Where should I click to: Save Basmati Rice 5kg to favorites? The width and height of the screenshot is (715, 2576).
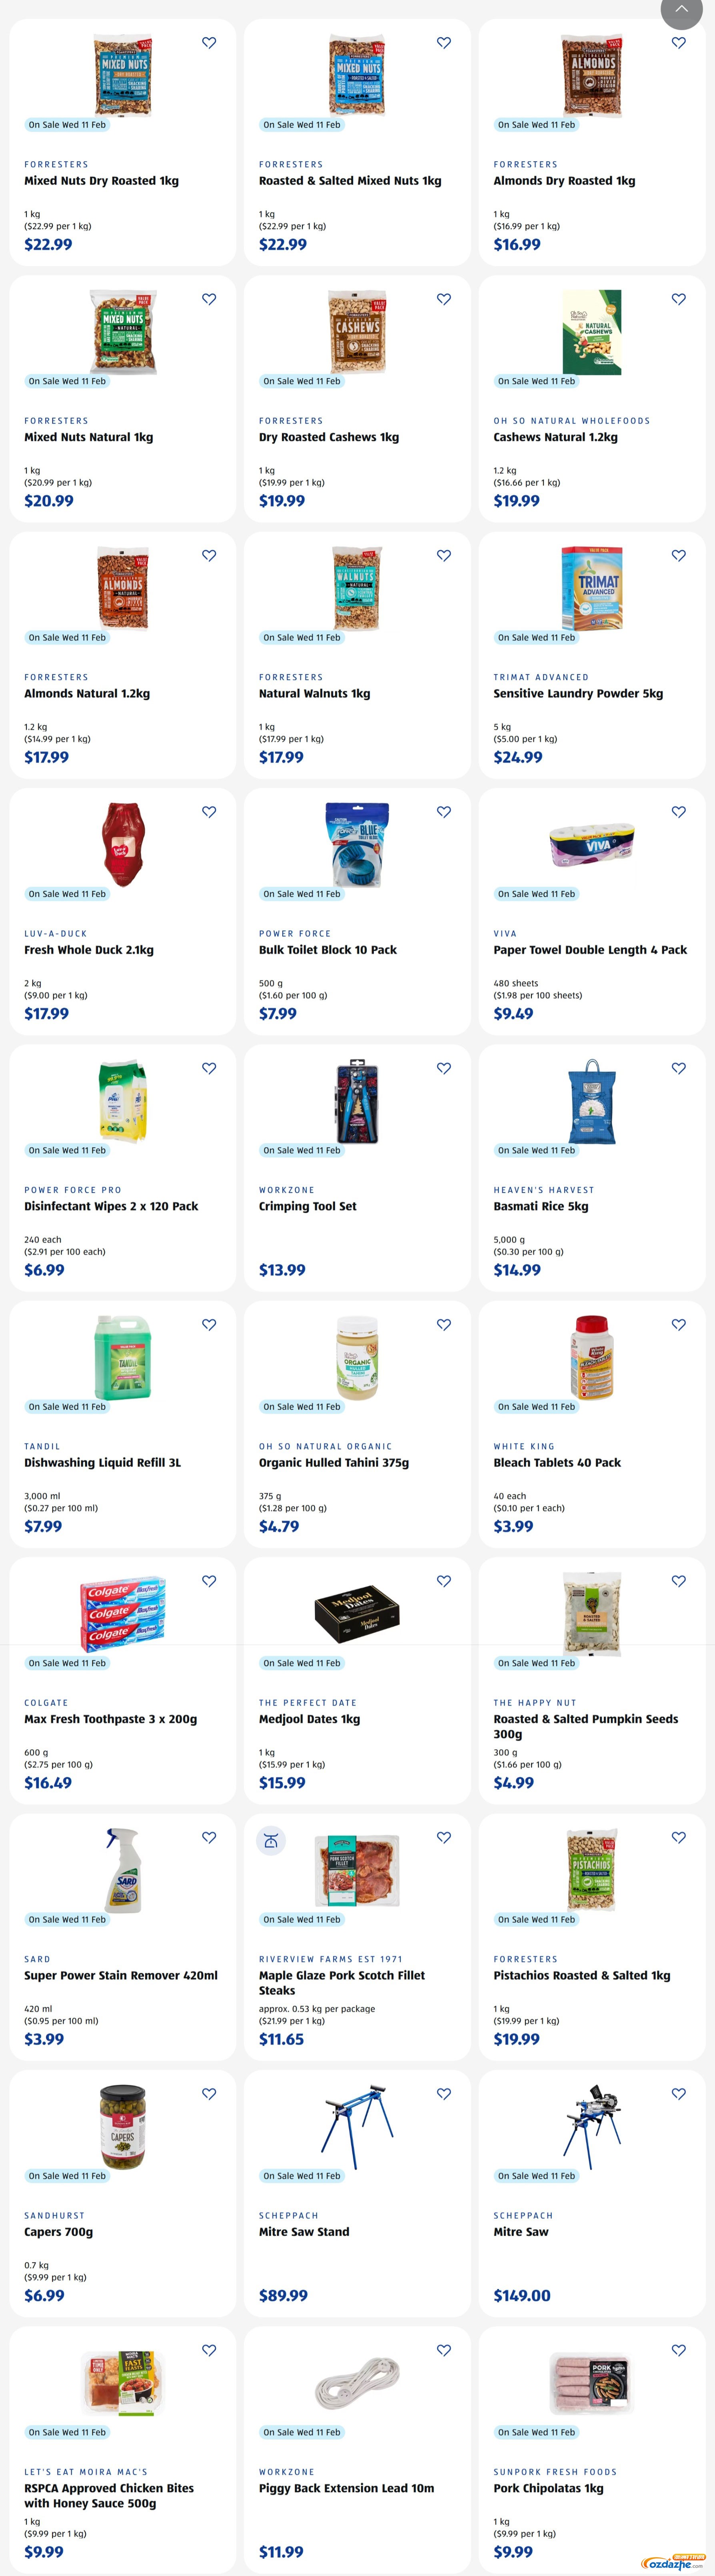(678, 1068)
